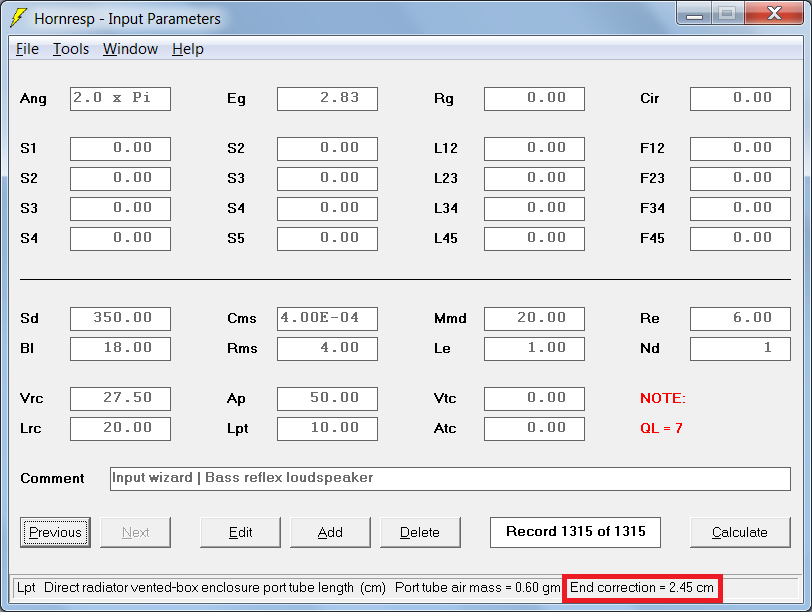Click the L34 input field
Image resolution: width=812 pixels, height=612 pixels.
click(534, 209)
